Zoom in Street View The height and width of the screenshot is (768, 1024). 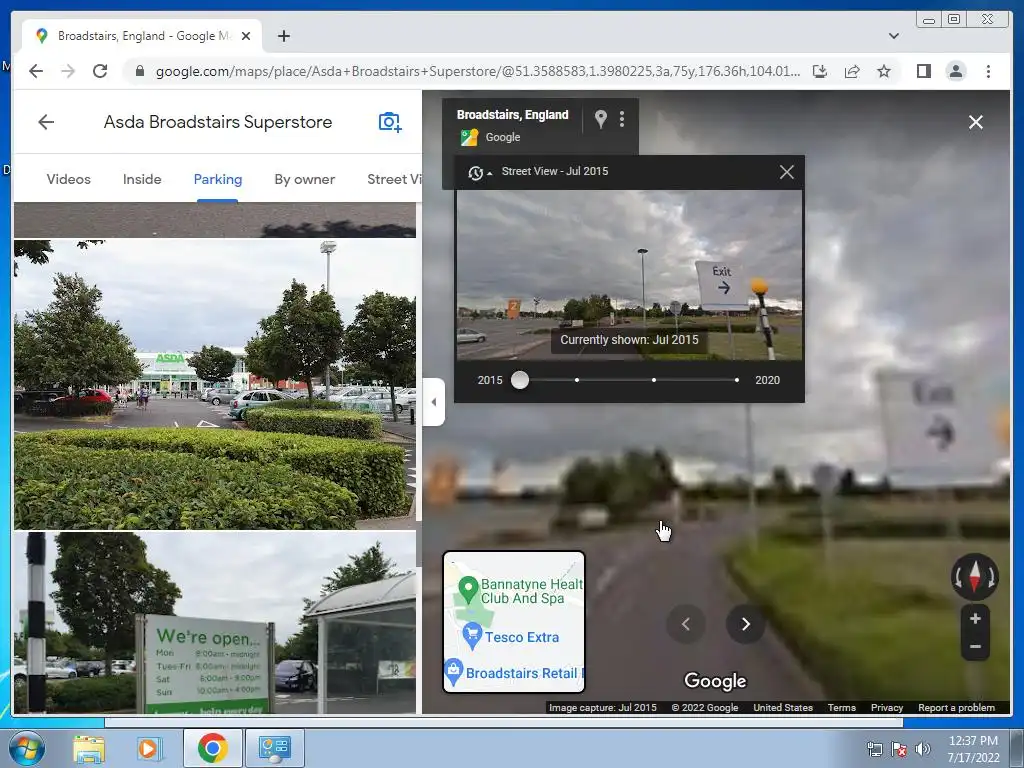click(975, 618)
